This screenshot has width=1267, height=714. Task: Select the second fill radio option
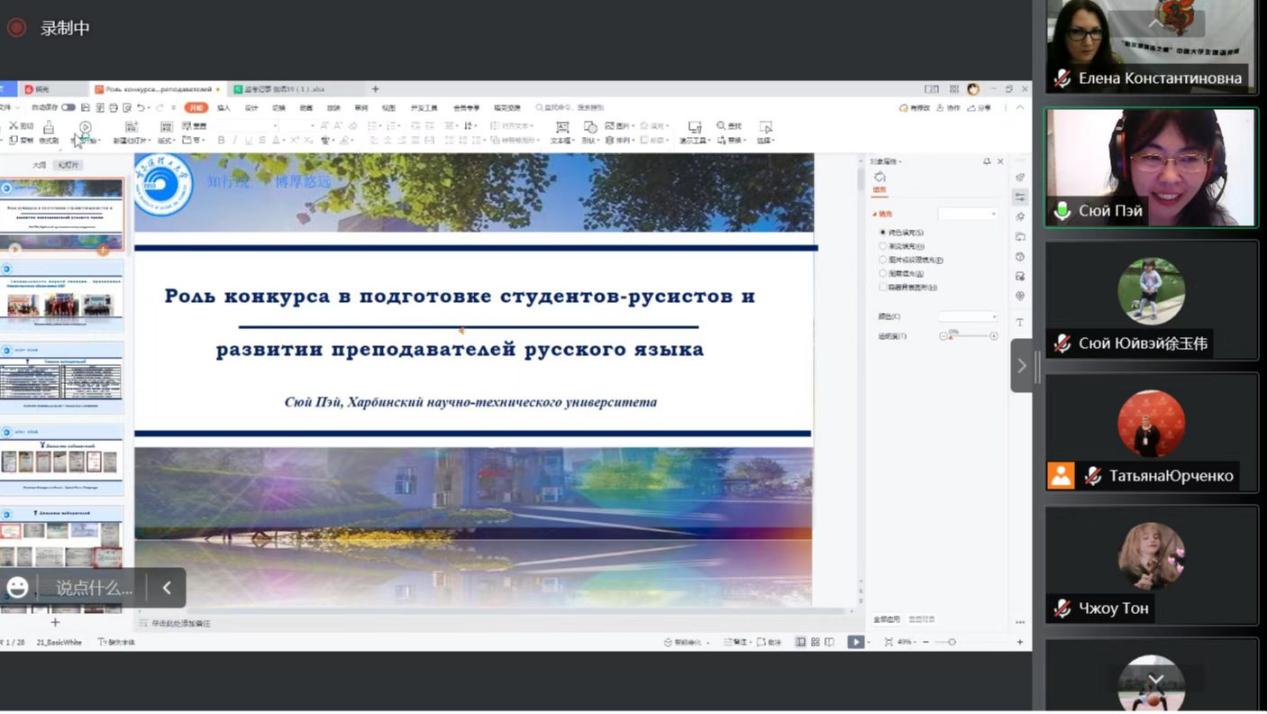click(882, 246)
